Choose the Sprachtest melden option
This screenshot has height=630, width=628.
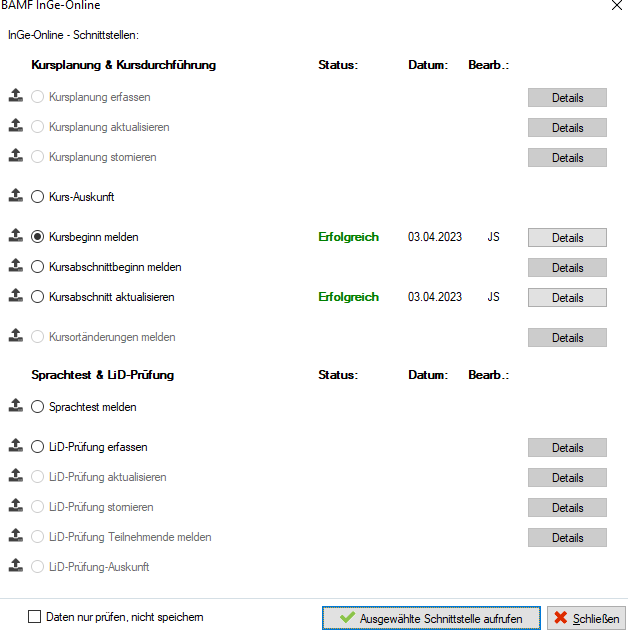pyautogui.click(x=37, y=407)
